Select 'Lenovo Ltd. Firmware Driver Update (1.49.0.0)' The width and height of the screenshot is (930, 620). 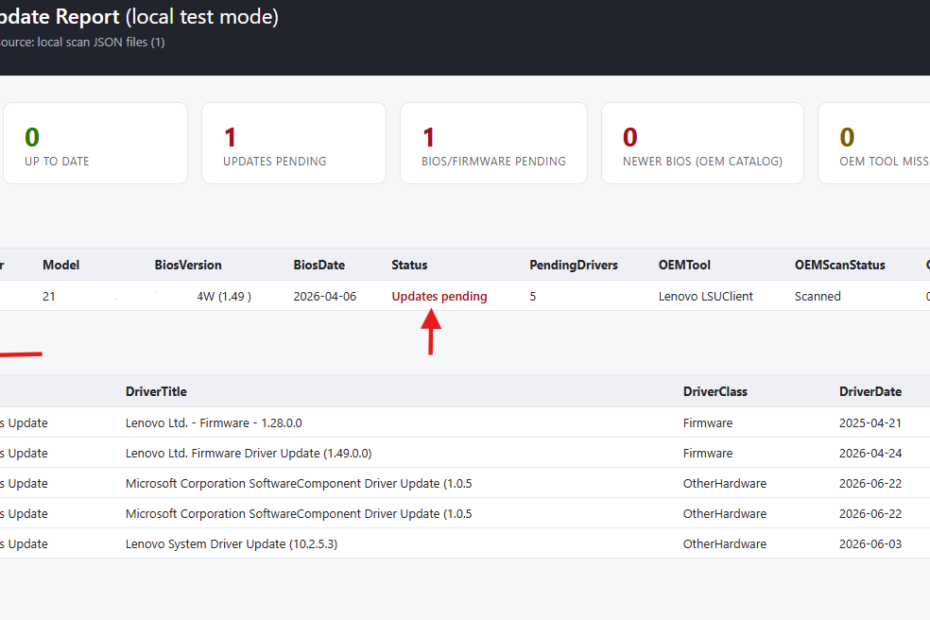[x=249, y=453]
